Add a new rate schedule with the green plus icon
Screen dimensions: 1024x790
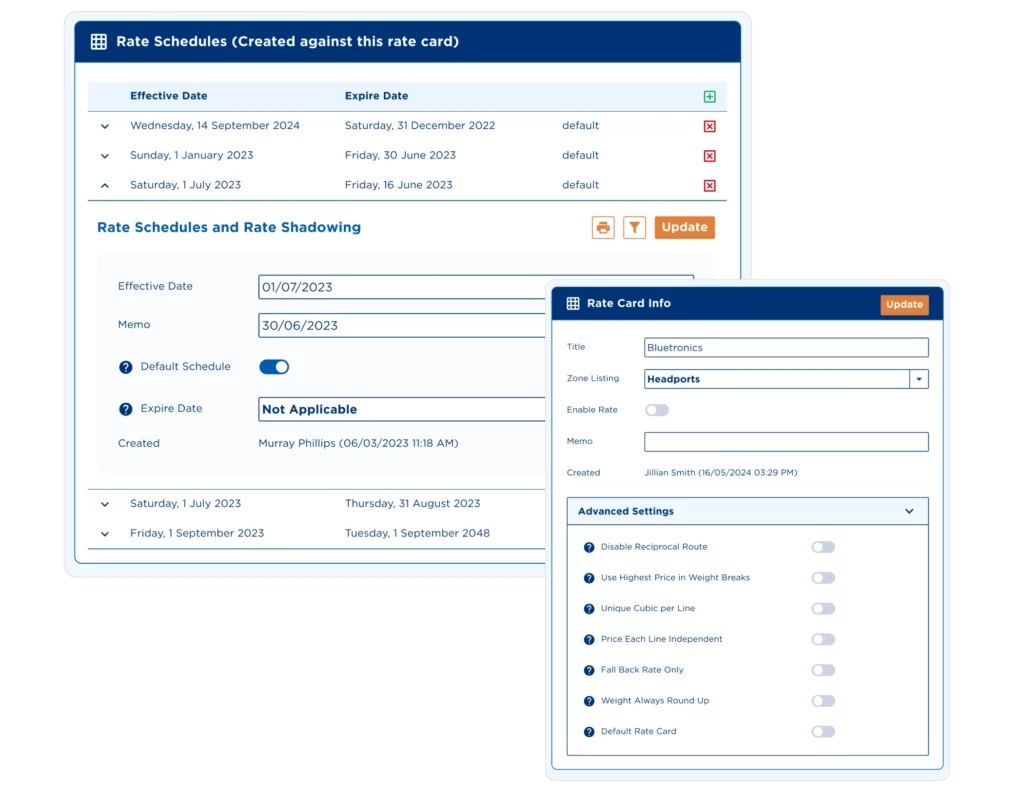pyautogui.click(x=710, y=96)
